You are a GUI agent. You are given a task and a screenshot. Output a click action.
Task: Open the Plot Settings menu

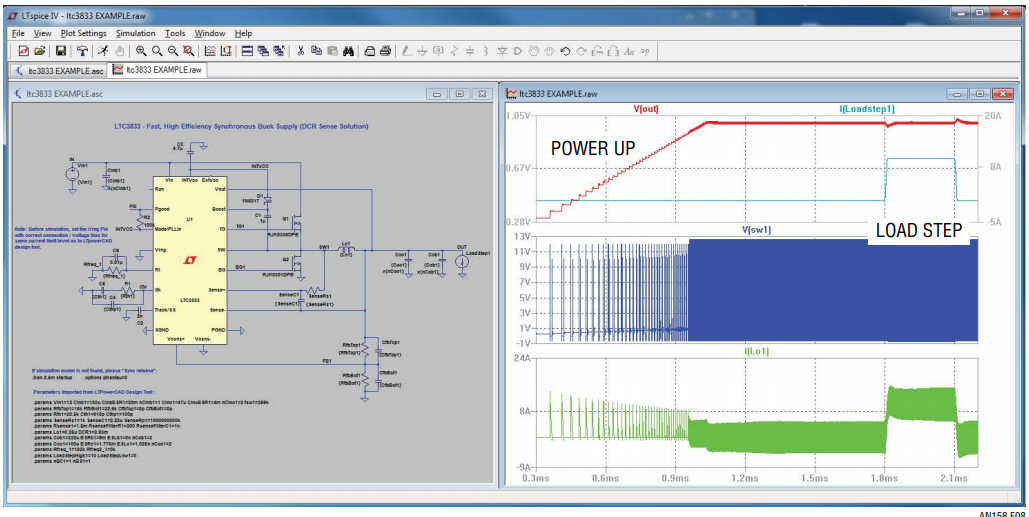point(83,33)
